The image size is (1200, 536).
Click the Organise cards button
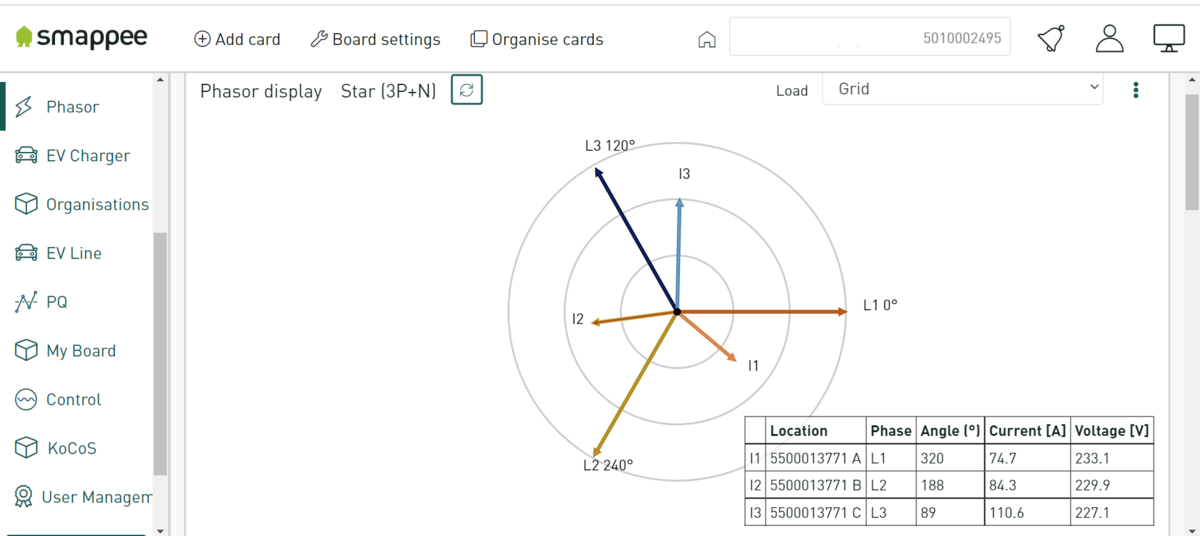click(x=537, y=39)
